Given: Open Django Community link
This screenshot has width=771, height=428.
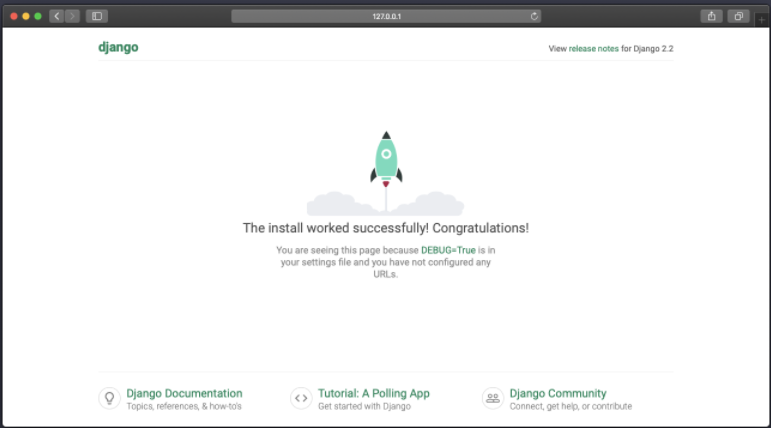Looking at the screenshot, I should (558, 393).
